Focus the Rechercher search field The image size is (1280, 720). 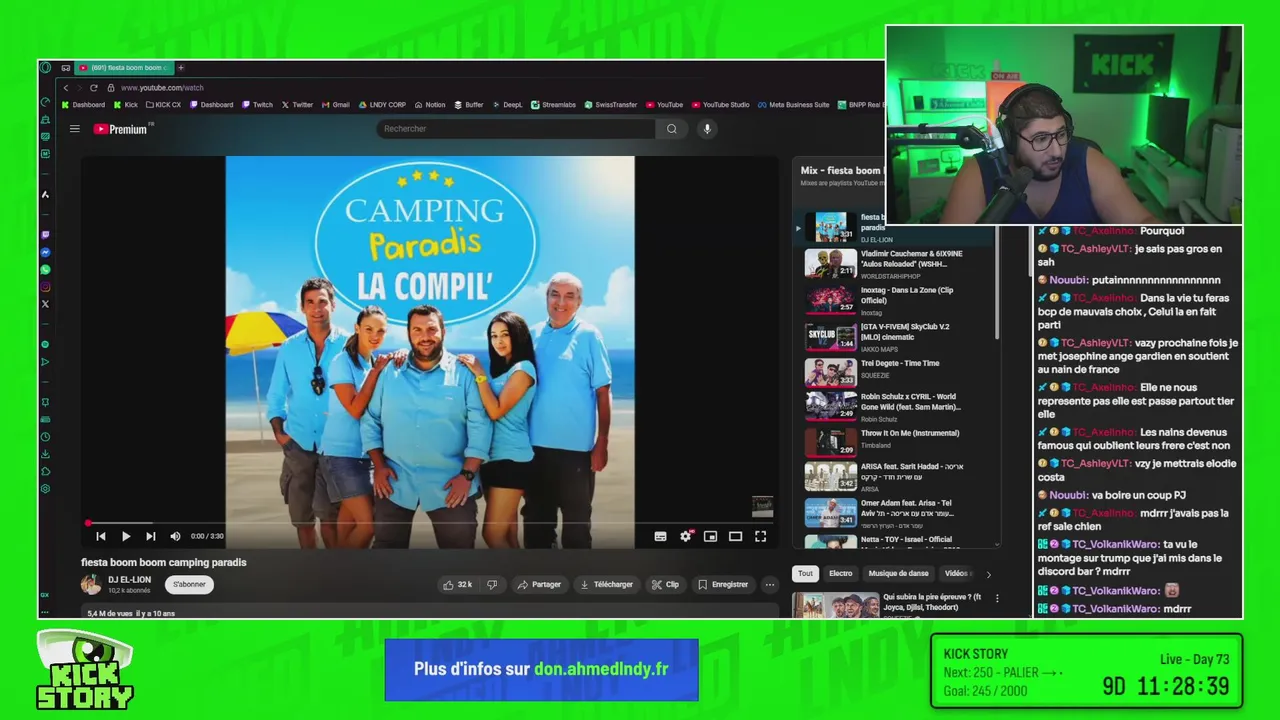tap(516, 129)
